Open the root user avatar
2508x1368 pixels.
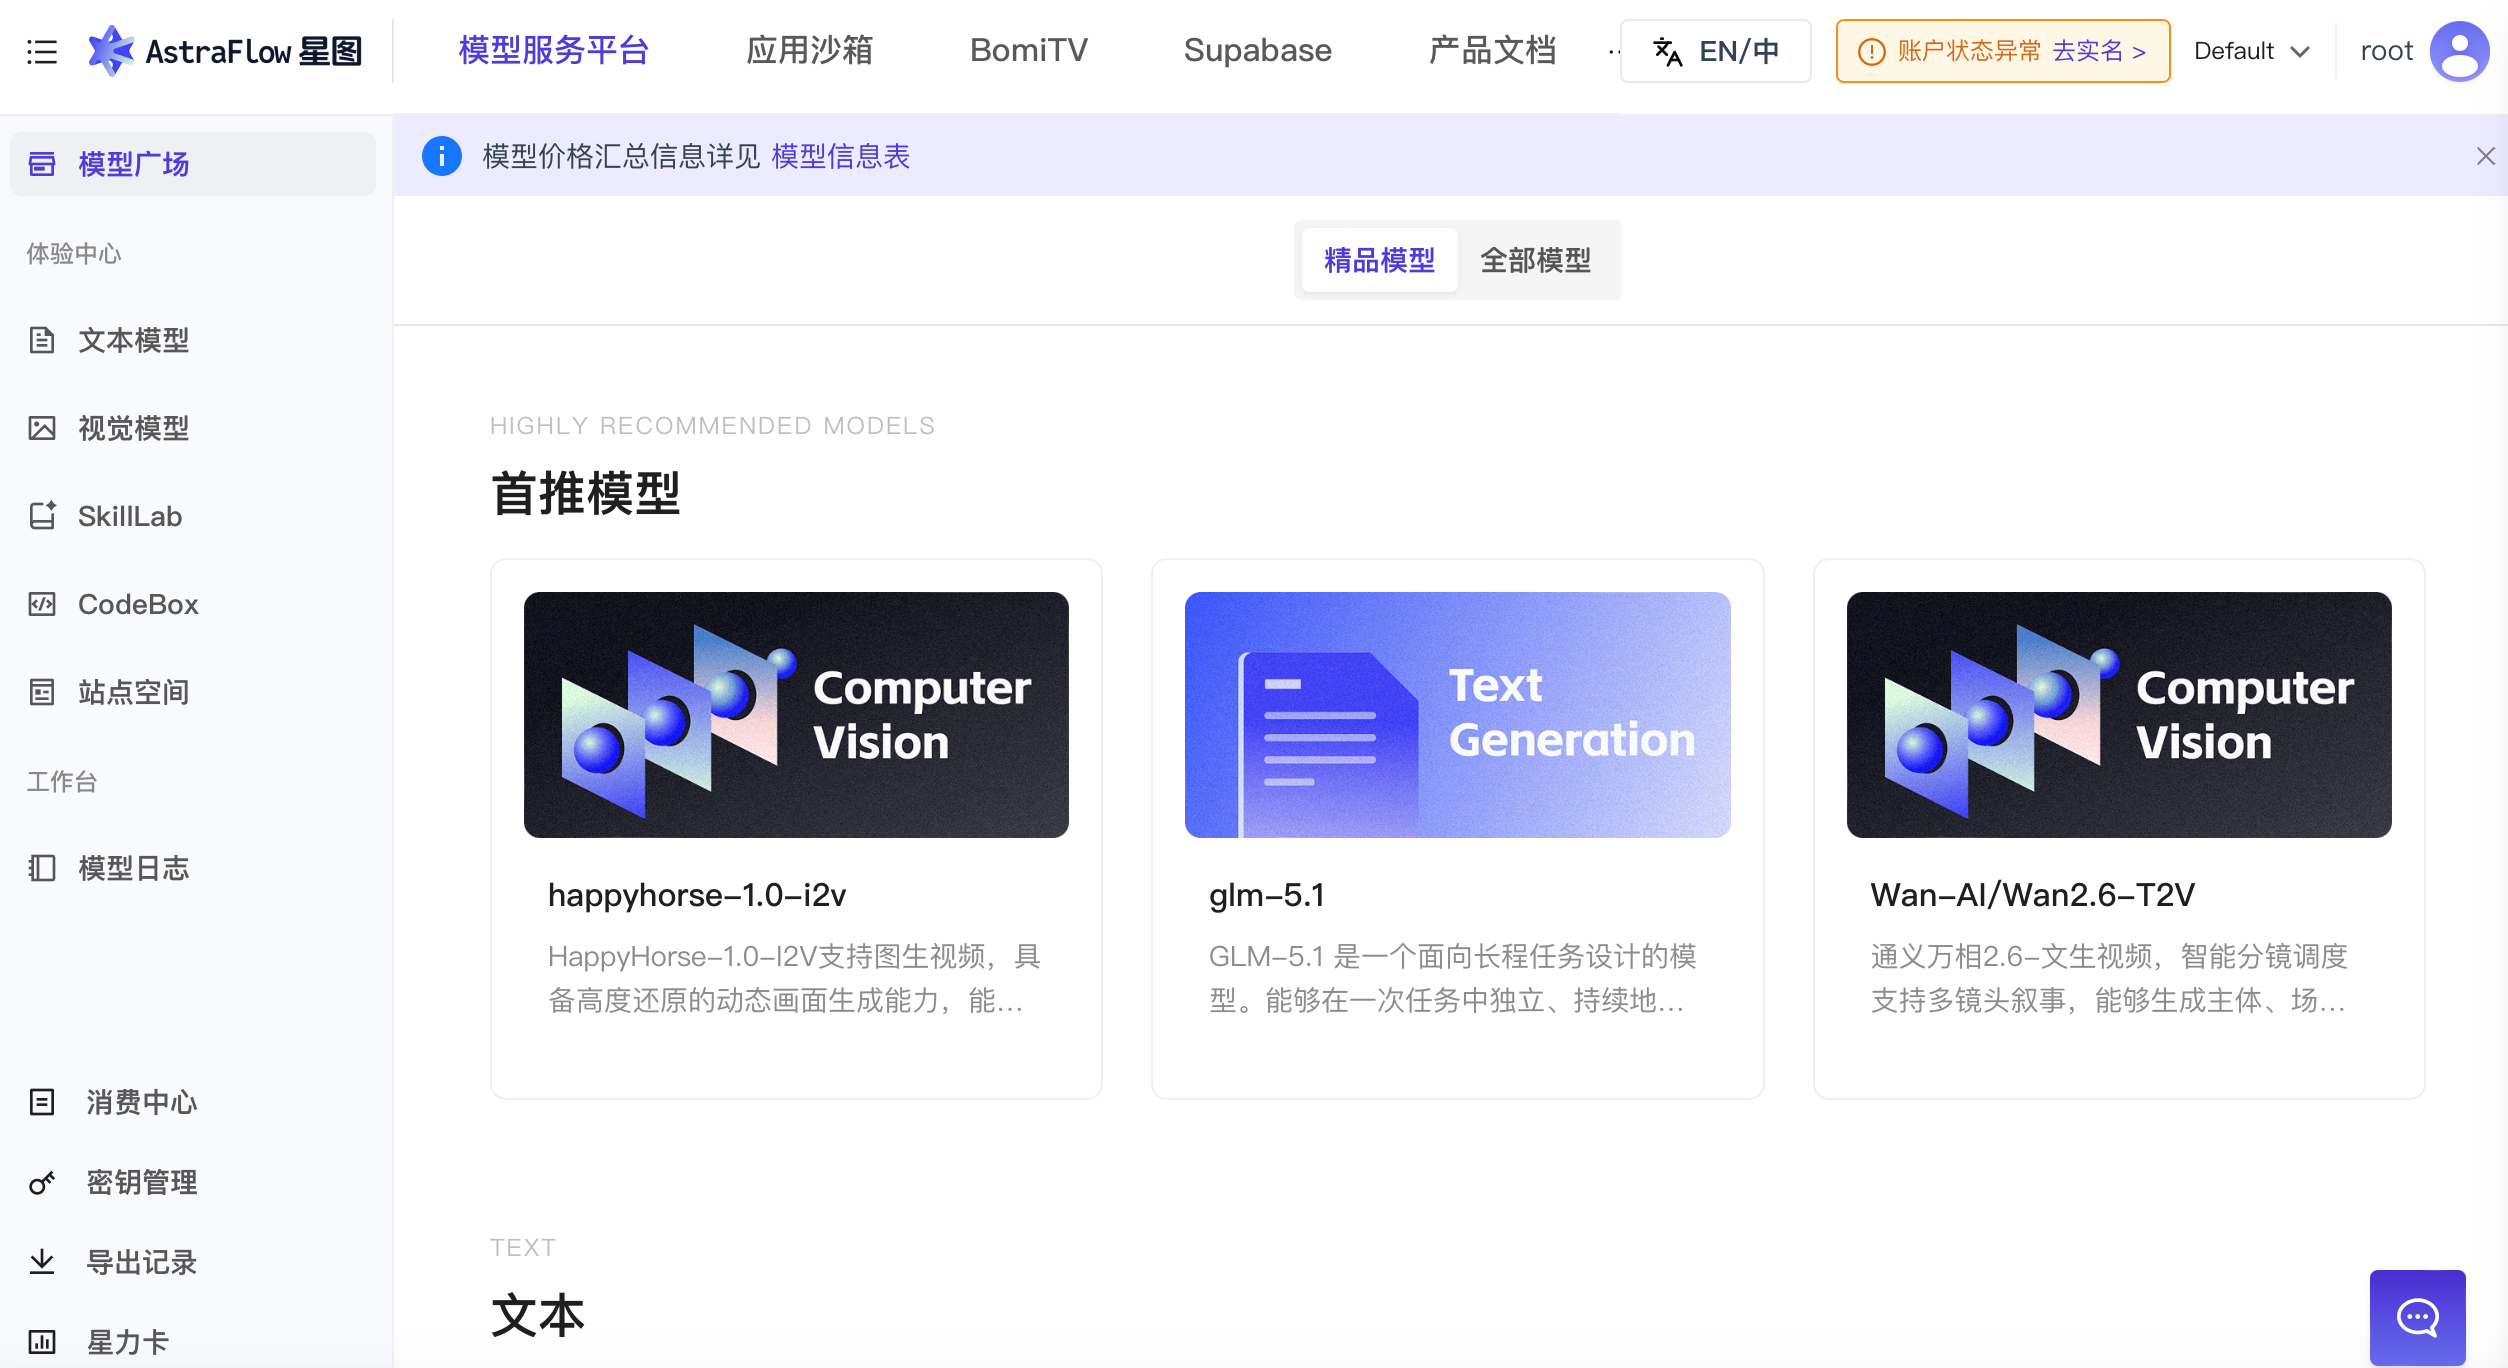tap(2459, 51)
